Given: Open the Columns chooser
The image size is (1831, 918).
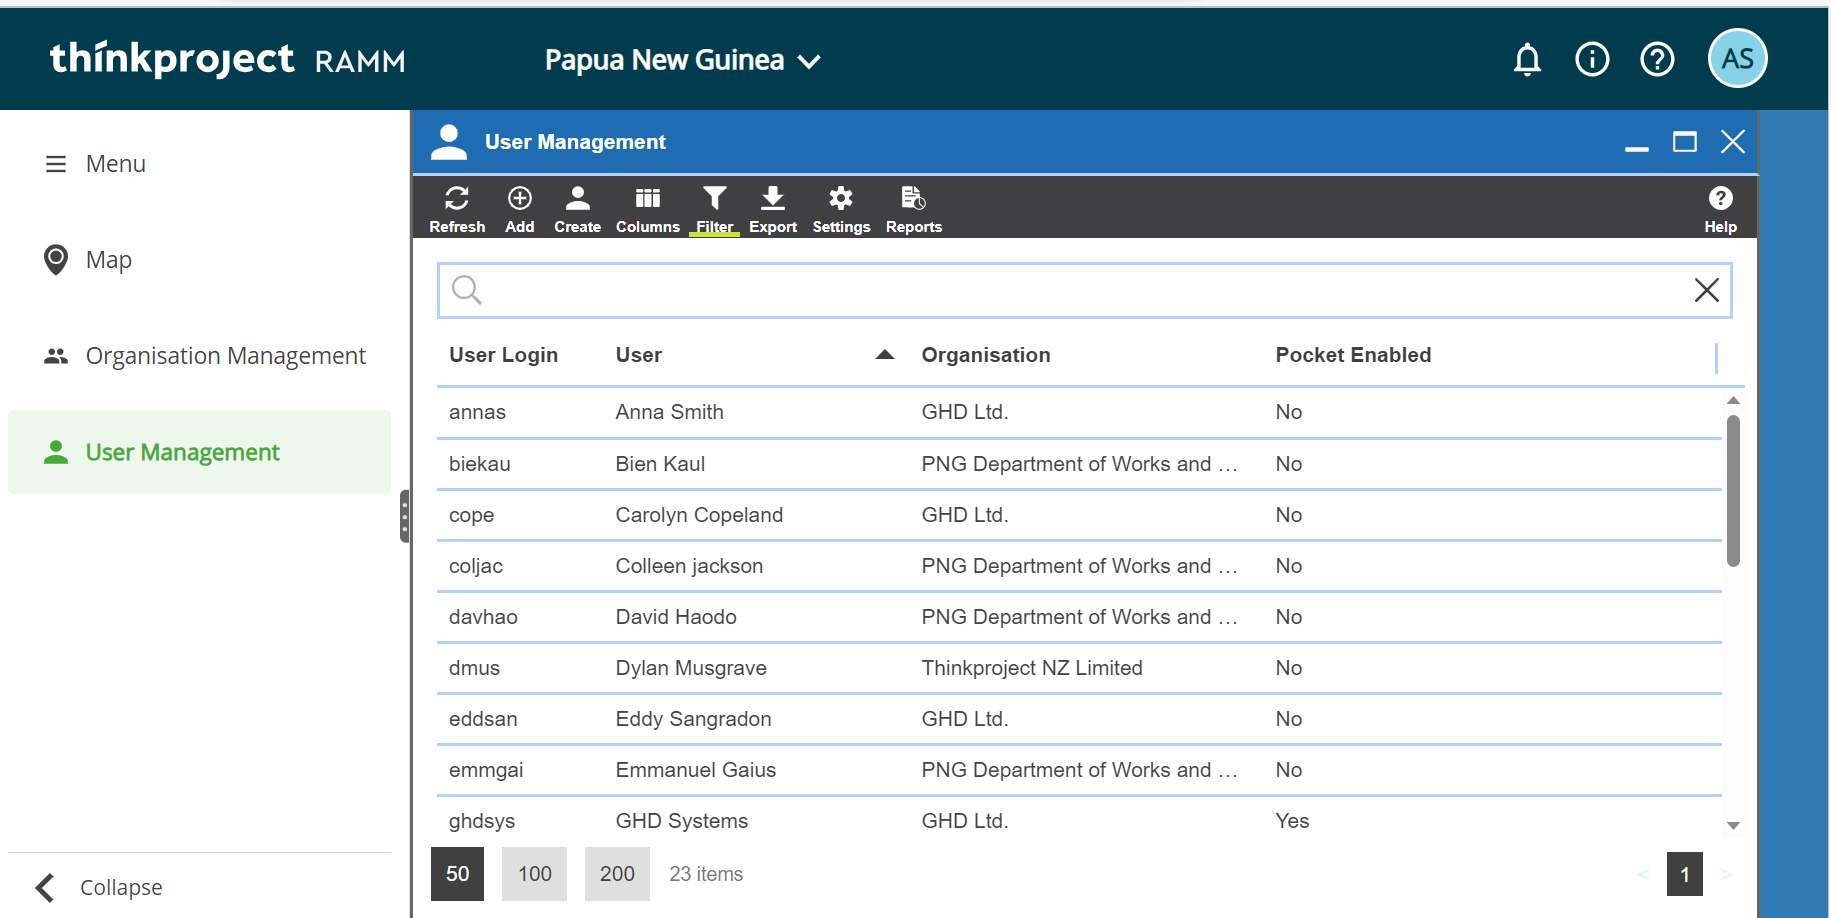Looking at the screenshot, I should [x=647, y=209].
